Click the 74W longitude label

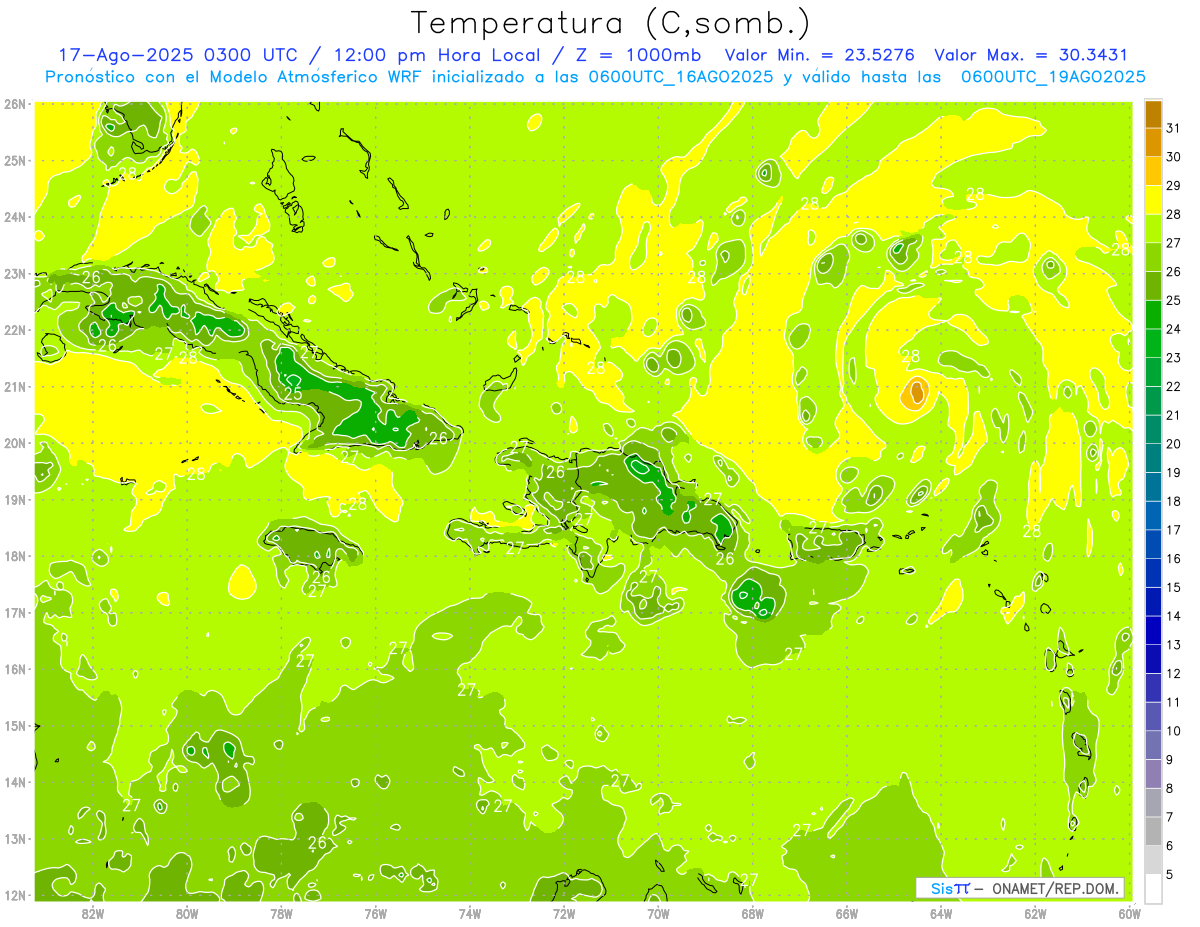469,913
